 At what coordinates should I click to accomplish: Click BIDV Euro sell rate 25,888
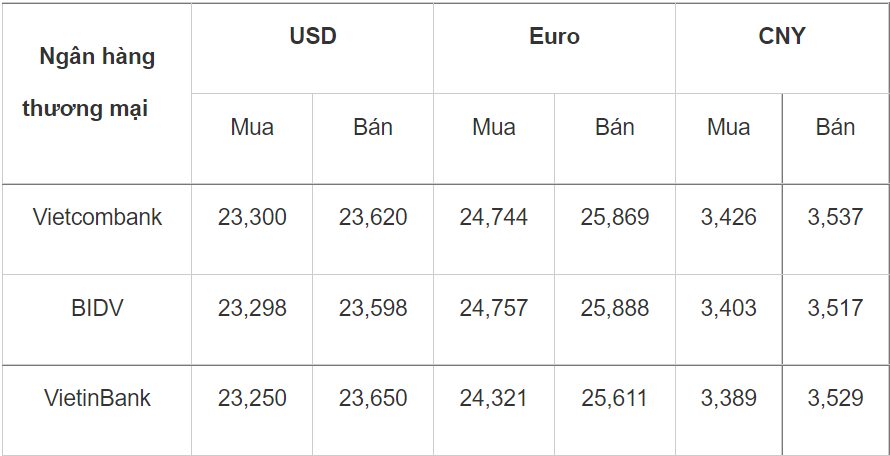click(x=615, y=308)
